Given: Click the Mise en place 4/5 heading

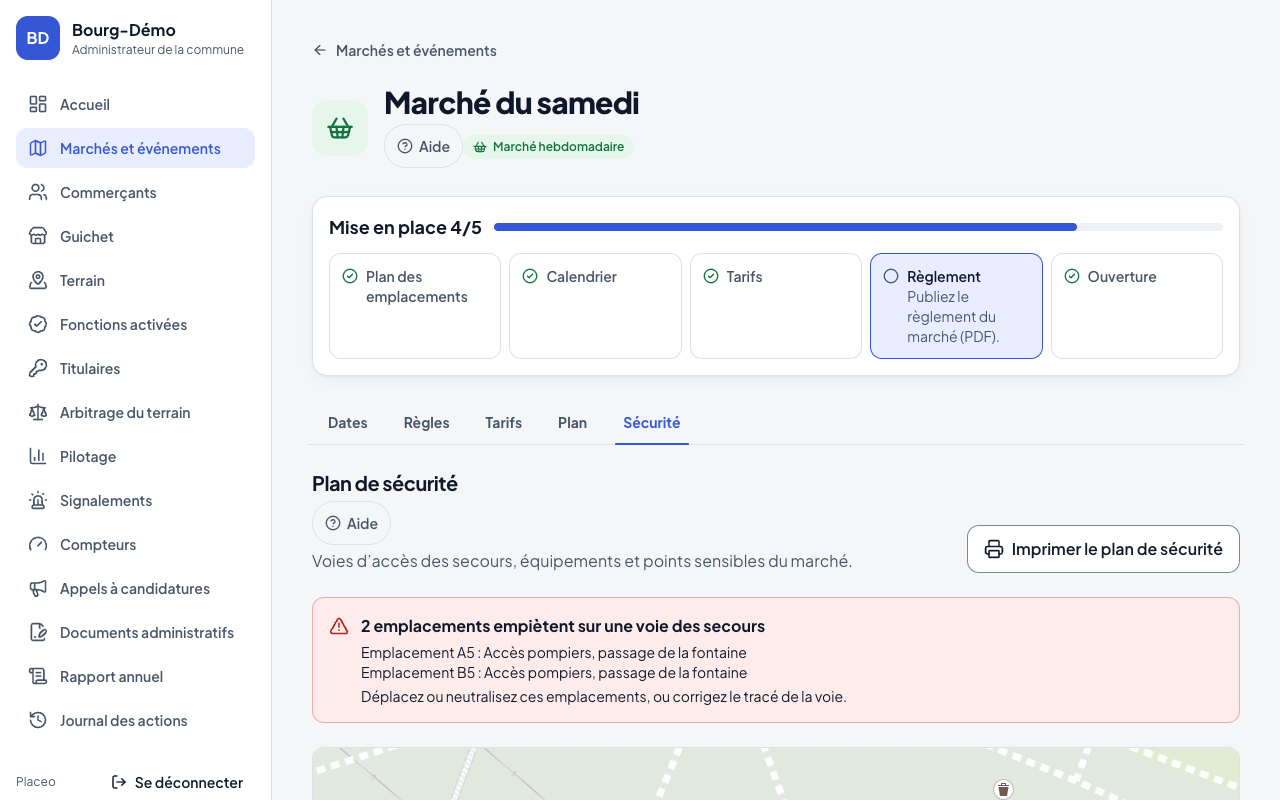Looking at the screenshot, I should coord(405,227).
